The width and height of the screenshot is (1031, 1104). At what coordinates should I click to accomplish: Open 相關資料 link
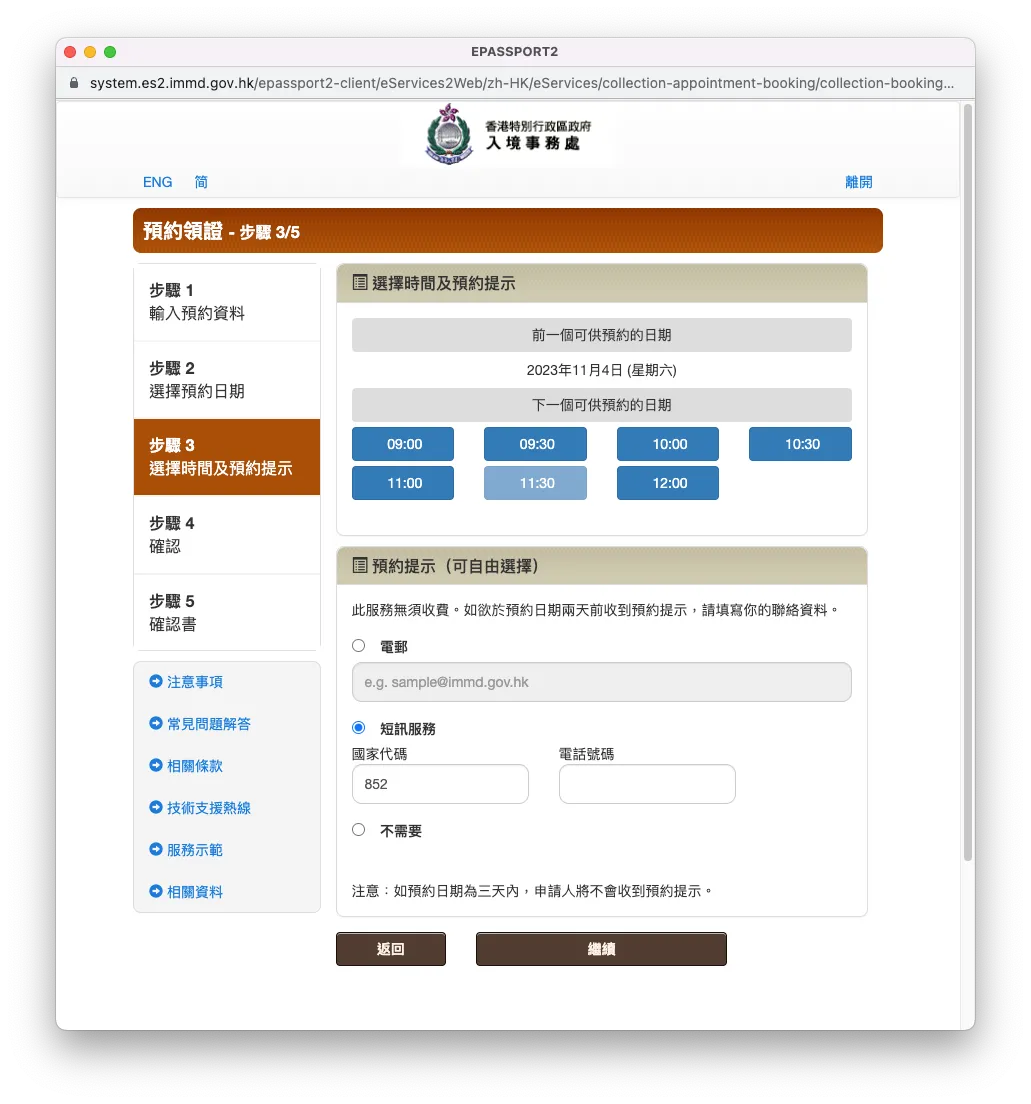tap(195, 892)
